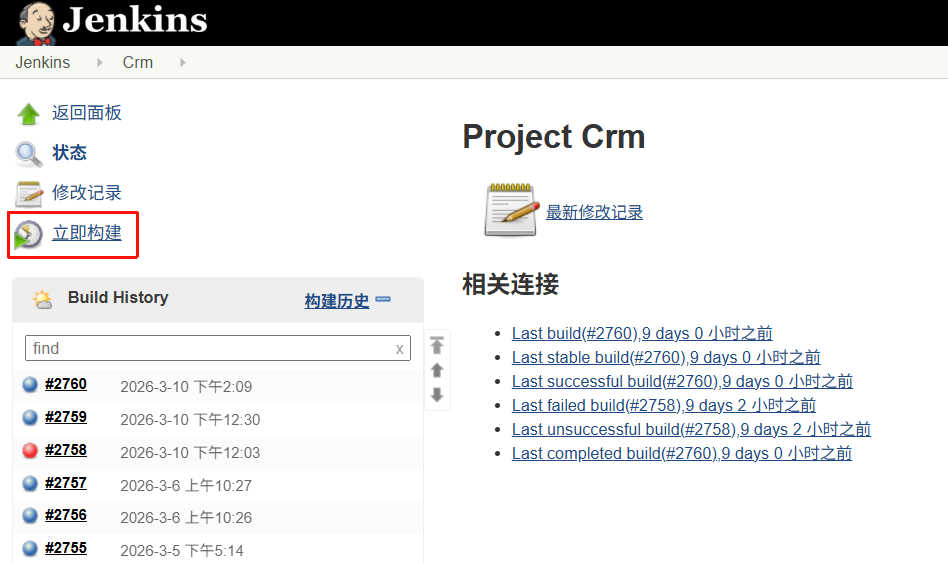
Task: Click the red status ball of #2758
Action: click(30, 451)
